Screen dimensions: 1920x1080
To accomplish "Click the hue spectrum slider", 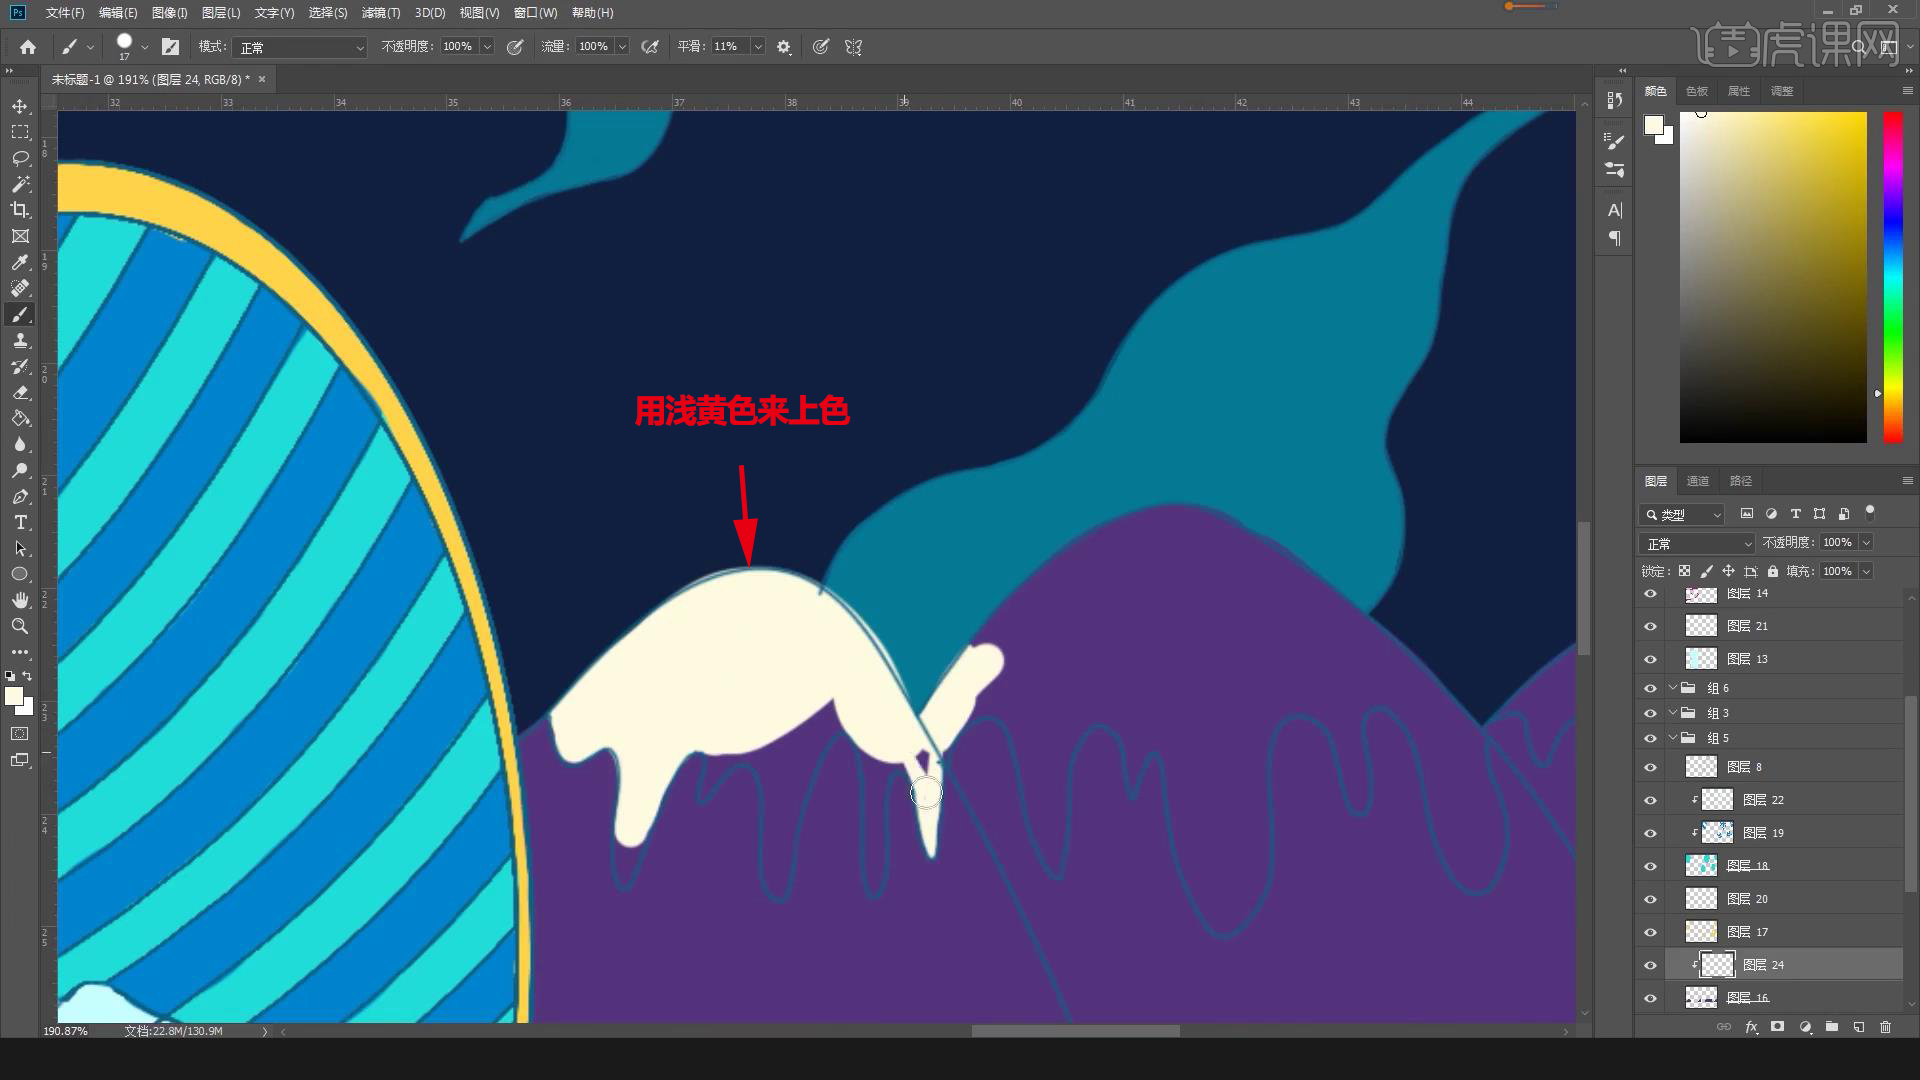I will click(x=1893, y=277).
